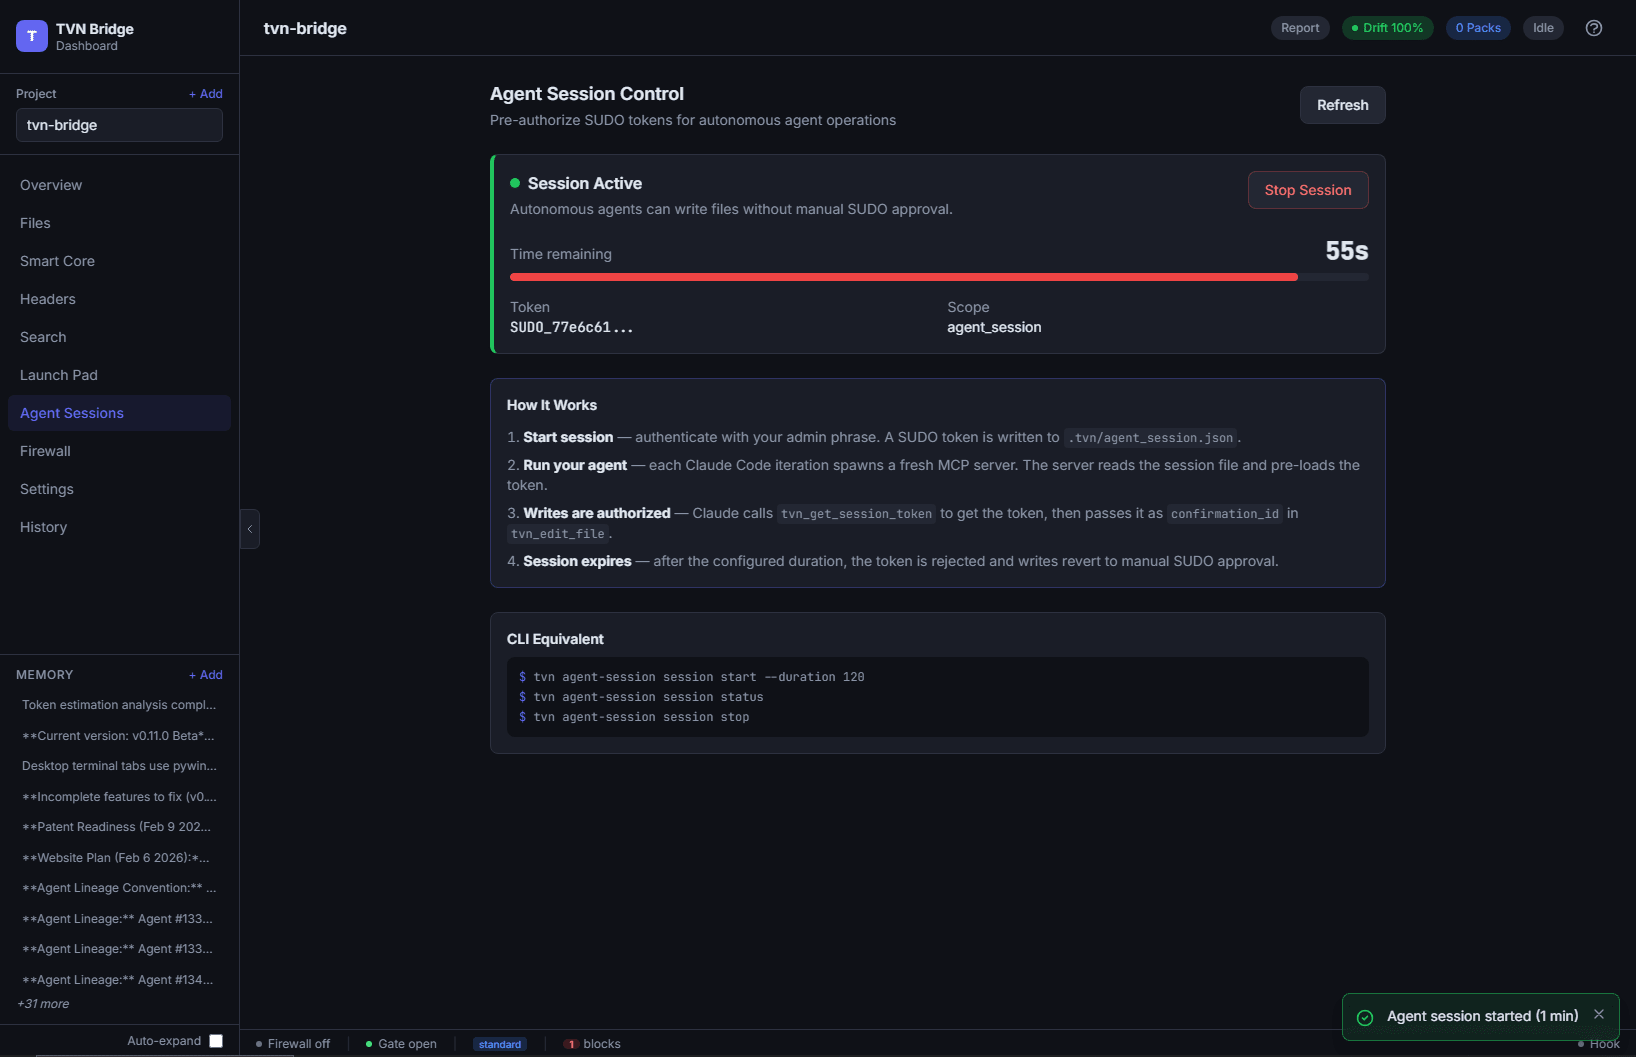Switch to the Agent Sessions section
The width and height of the screenshot is (1636, 1057).
coord(71,413)
